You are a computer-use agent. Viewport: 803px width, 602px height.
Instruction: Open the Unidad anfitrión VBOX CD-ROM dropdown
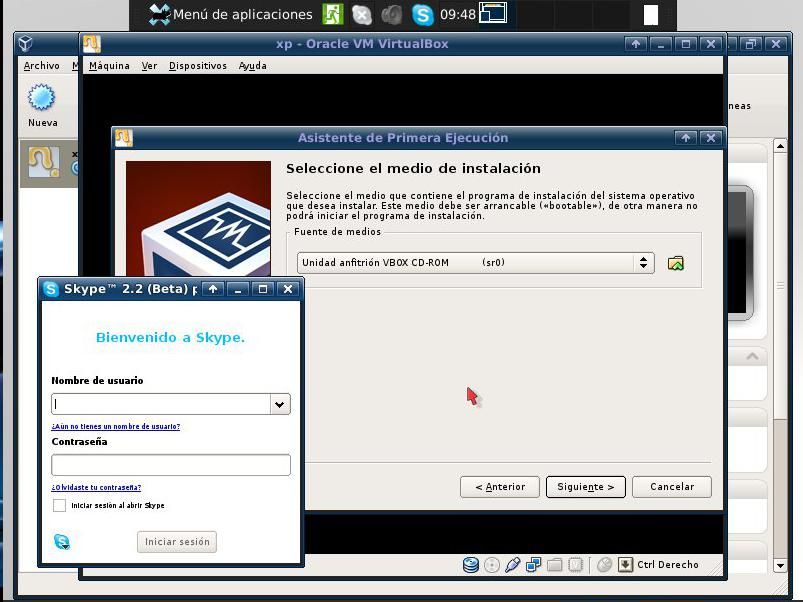(475, 263)
